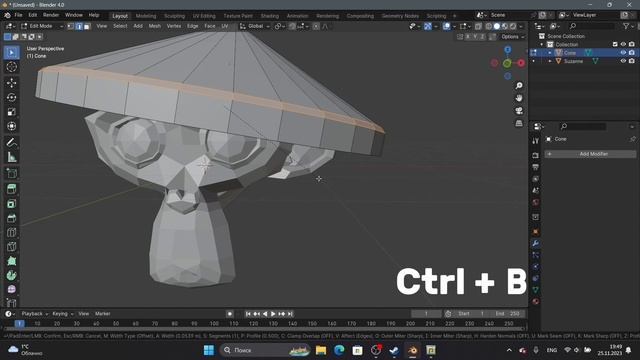Image resolution: width=640 pixels, height=360 pixels.
Task: Select the Spin tool
Action: (x=11, y=275)
